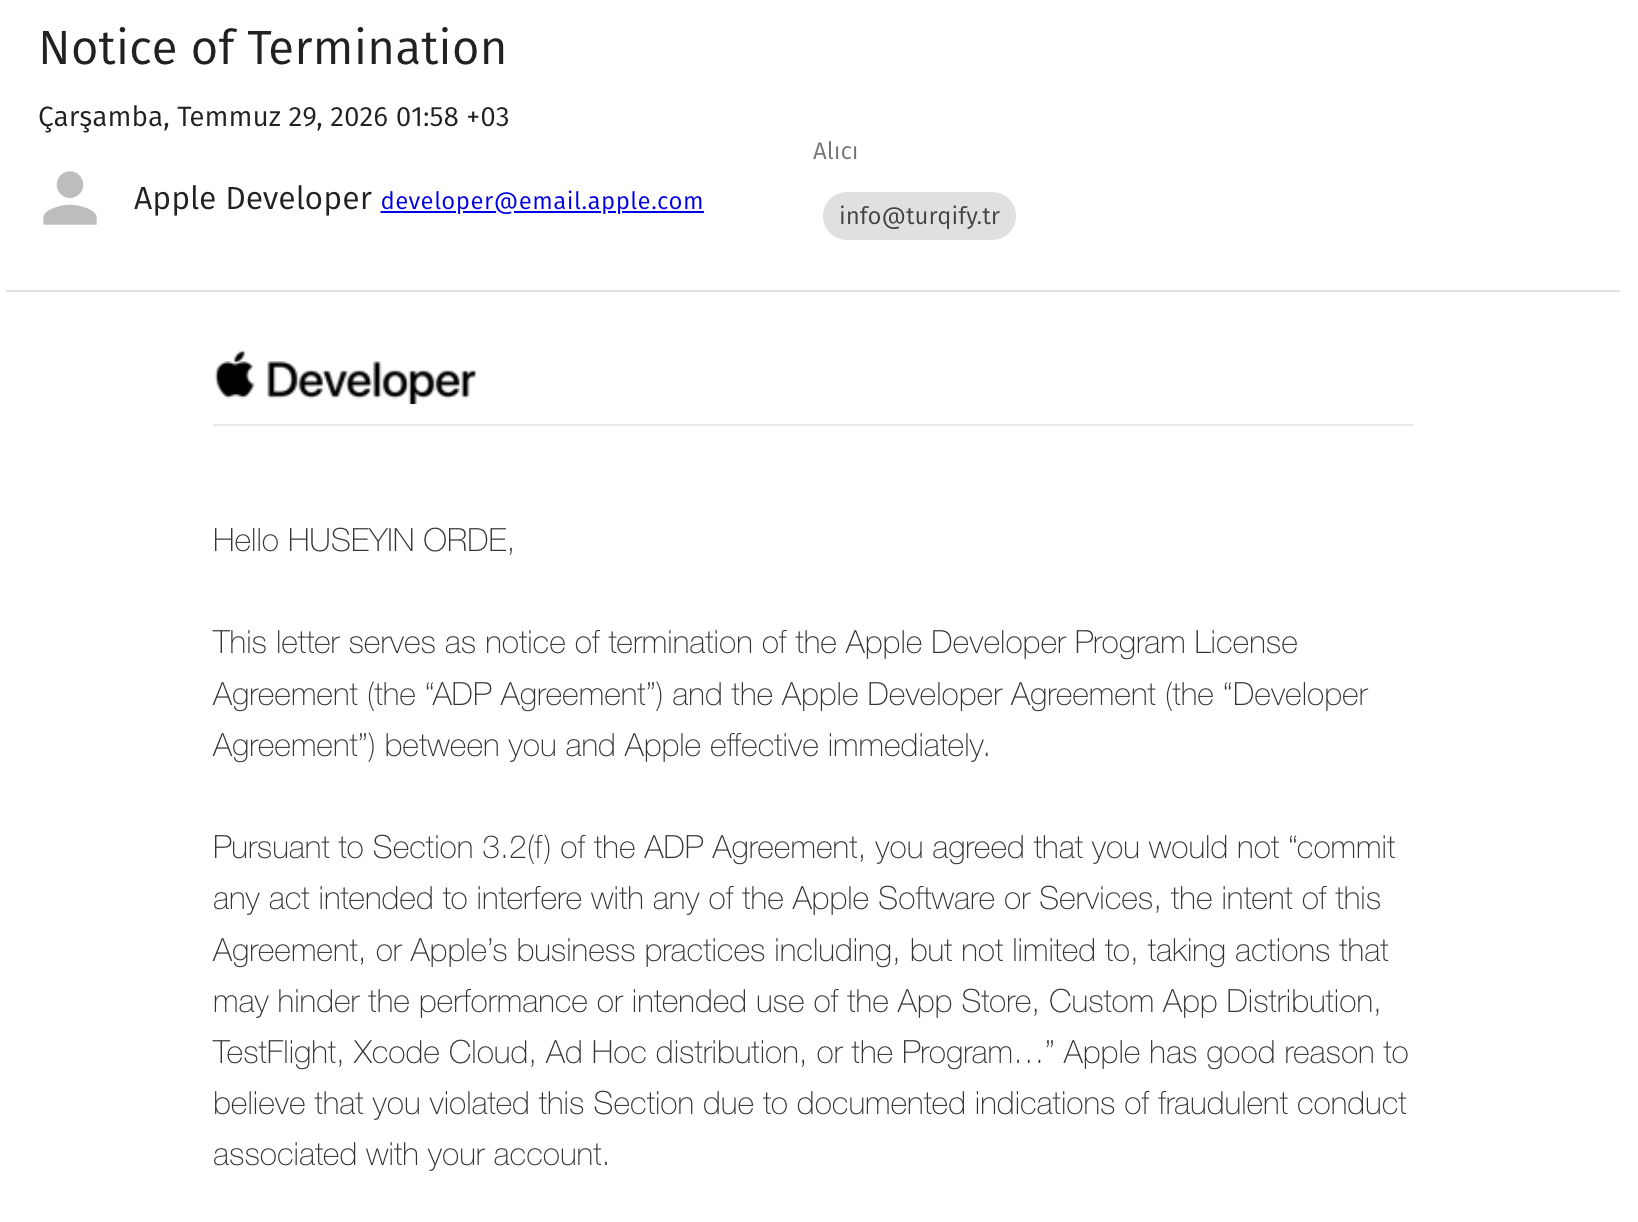Click the Notice of Termination subject title
1638x1222 pixels.
click(x=273, y=48)
